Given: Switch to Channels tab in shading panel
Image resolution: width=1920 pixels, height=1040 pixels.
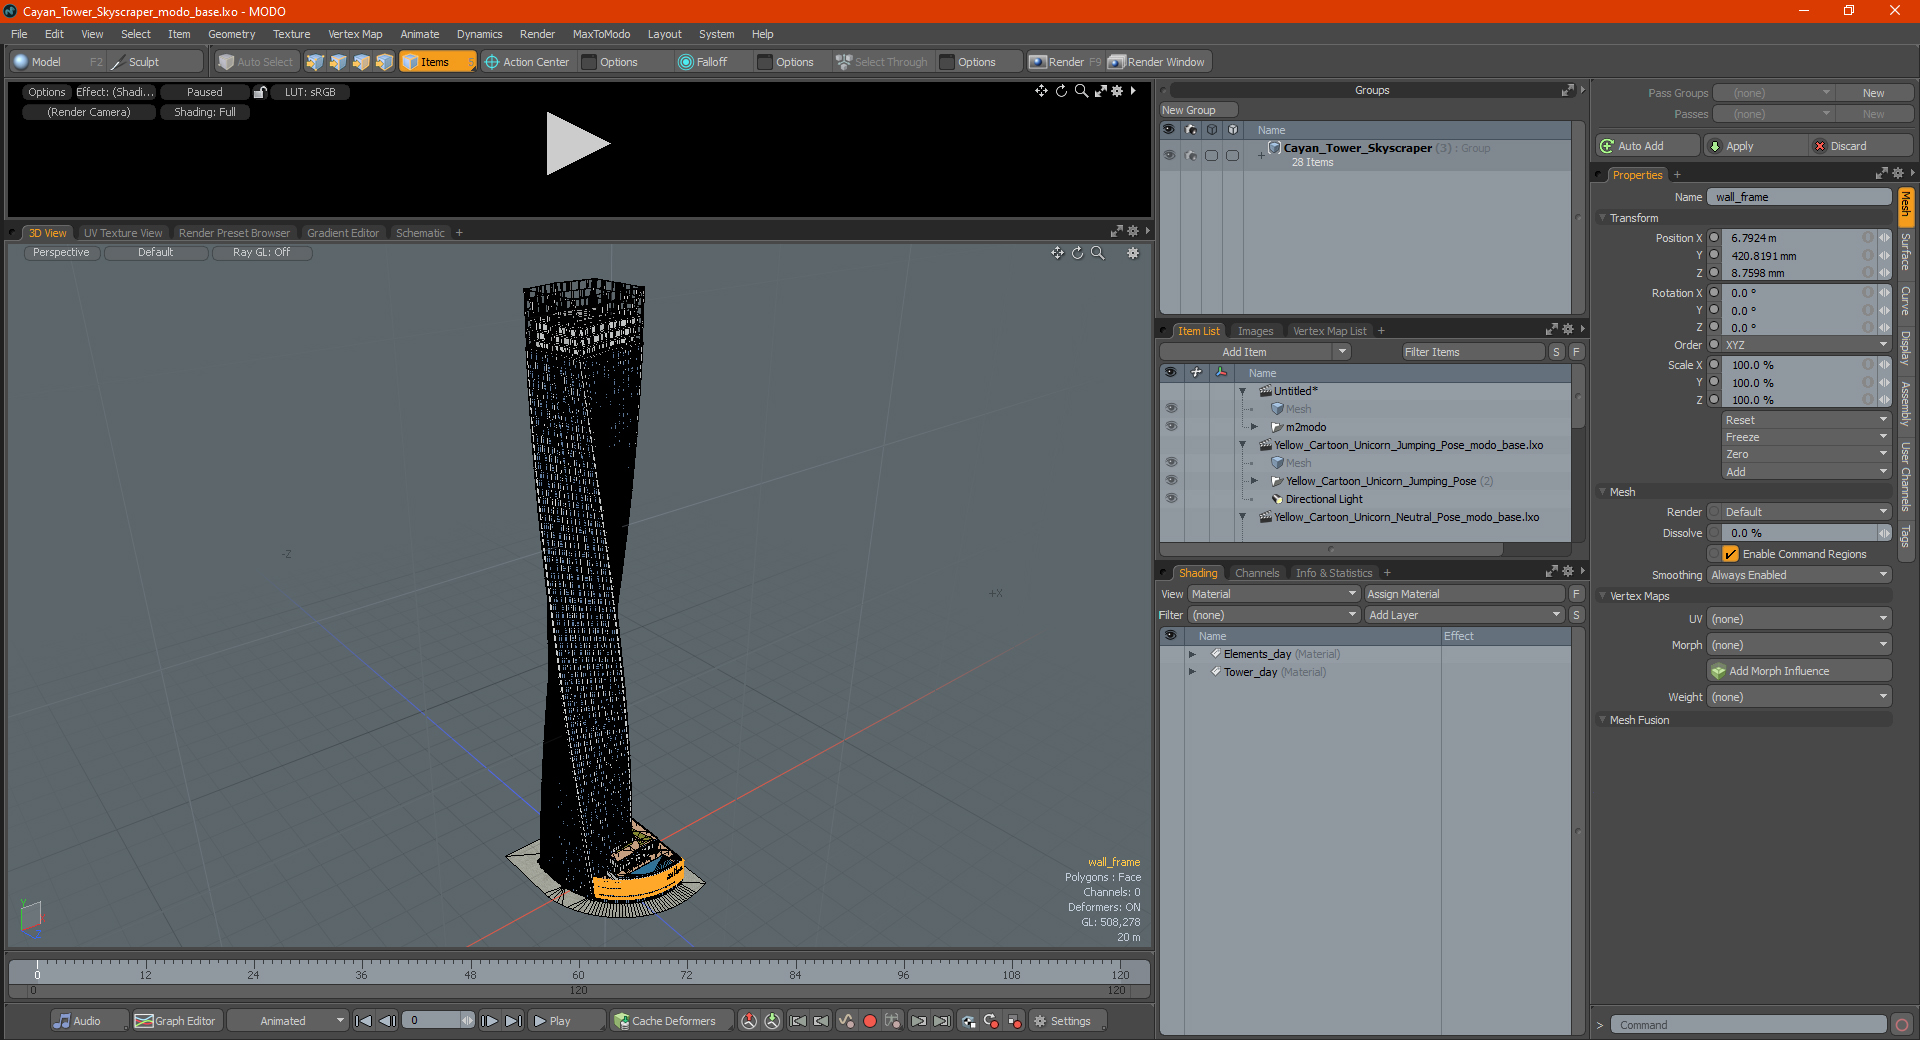Looking at the screenshot, I should tap(1257, 573).
